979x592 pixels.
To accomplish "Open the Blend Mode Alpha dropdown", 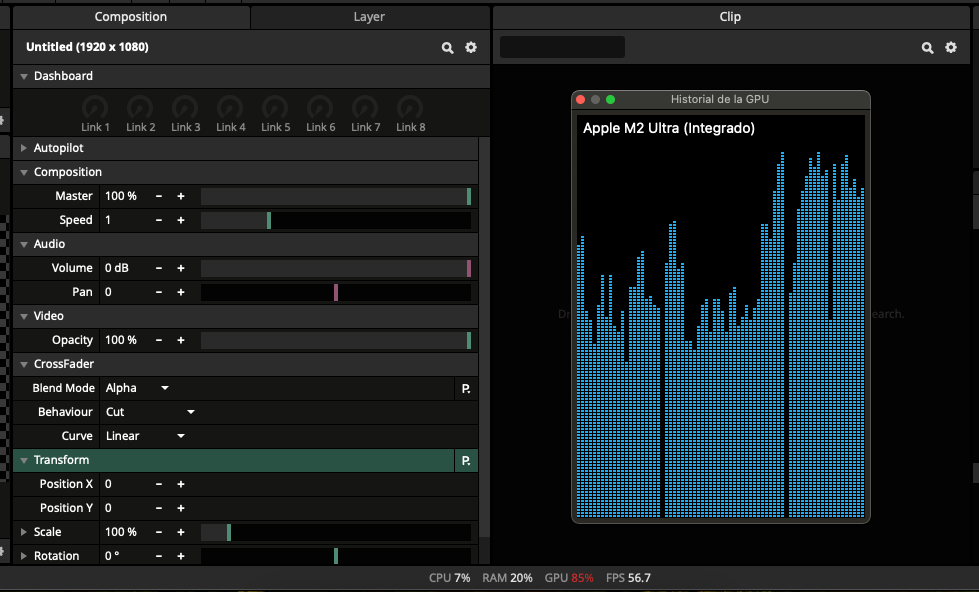I will [x=137, y=388].
